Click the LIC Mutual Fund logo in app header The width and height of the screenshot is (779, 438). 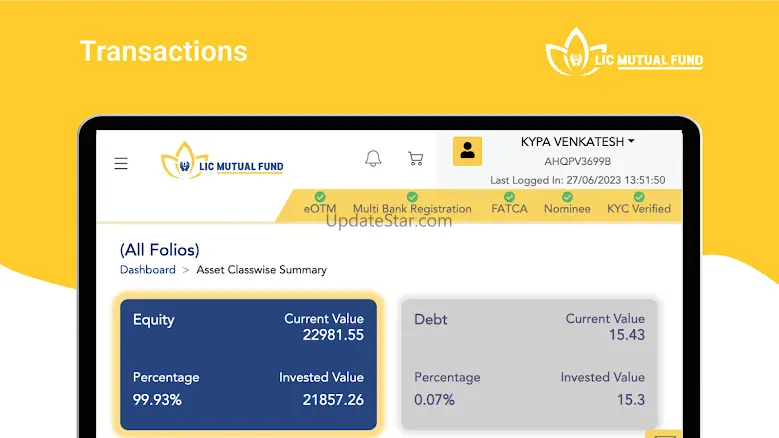pyautogui.click(x=222, y=160)
